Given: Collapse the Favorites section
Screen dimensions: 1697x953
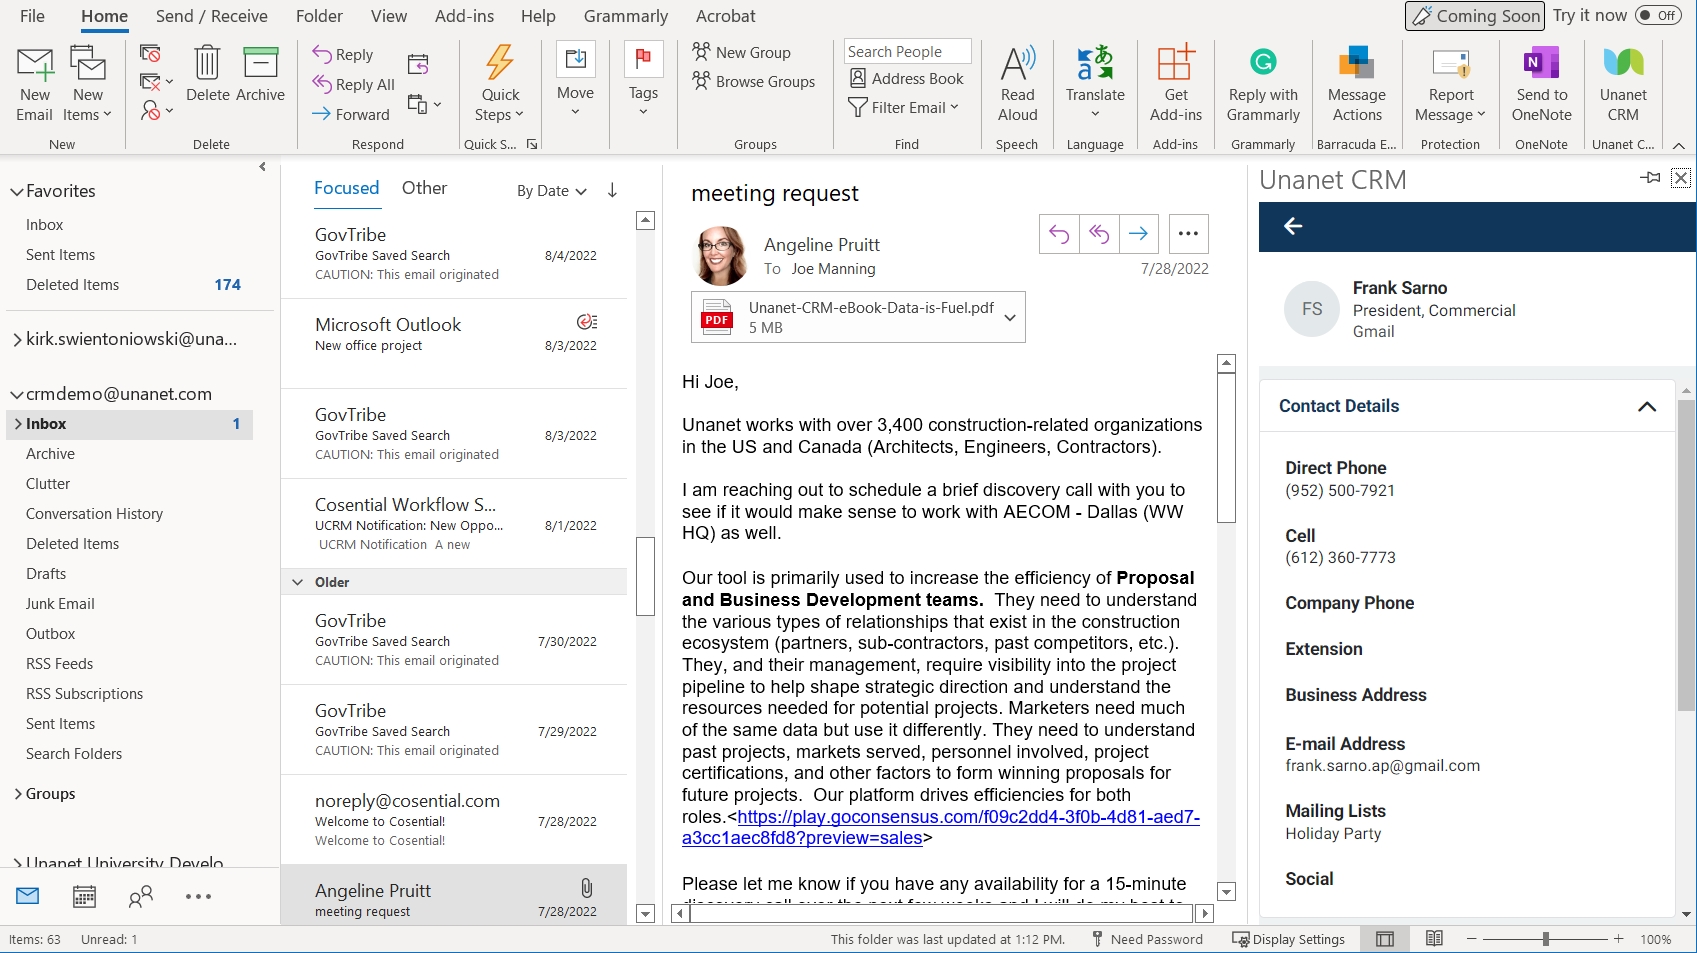Looking at the screenshot, I should 16,192.
